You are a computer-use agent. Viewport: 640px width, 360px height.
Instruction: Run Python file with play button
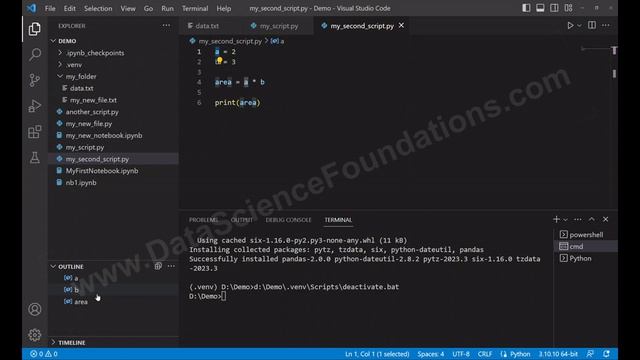click(570, 25)
